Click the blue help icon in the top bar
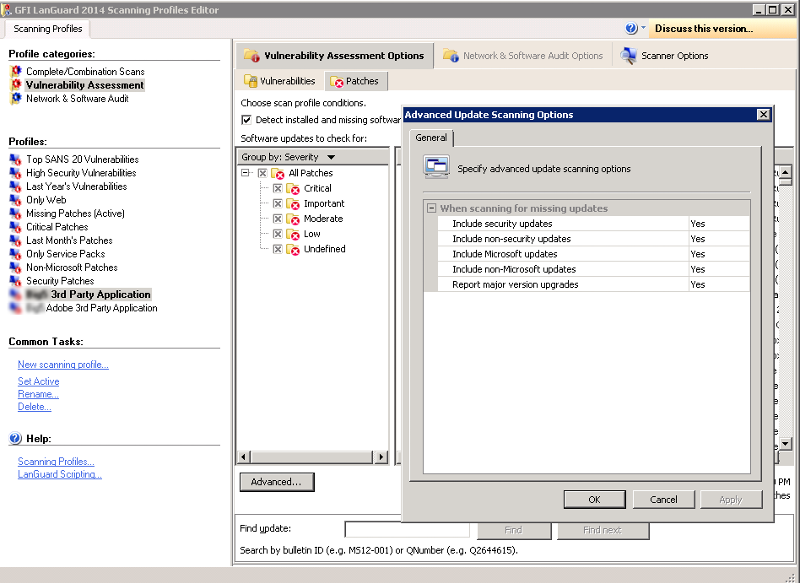Image resolution: width=800 pixels, height=583 pixels. (x=631, y=29)
